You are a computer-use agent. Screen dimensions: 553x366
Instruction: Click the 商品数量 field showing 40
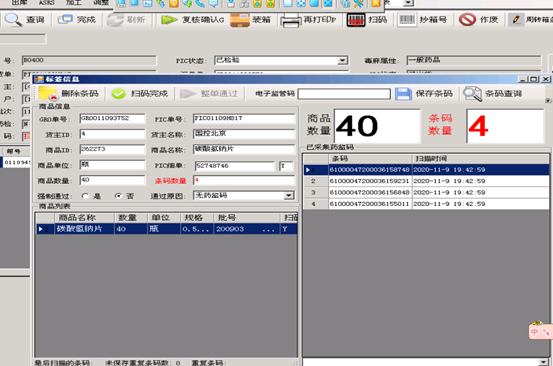click(113, 180)
